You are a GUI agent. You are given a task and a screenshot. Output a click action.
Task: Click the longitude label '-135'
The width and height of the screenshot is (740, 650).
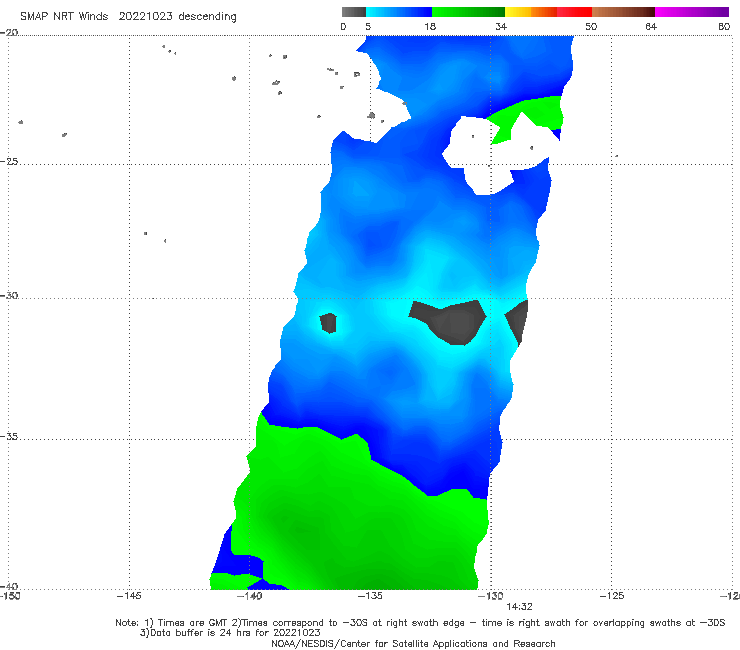click(370, 596)
